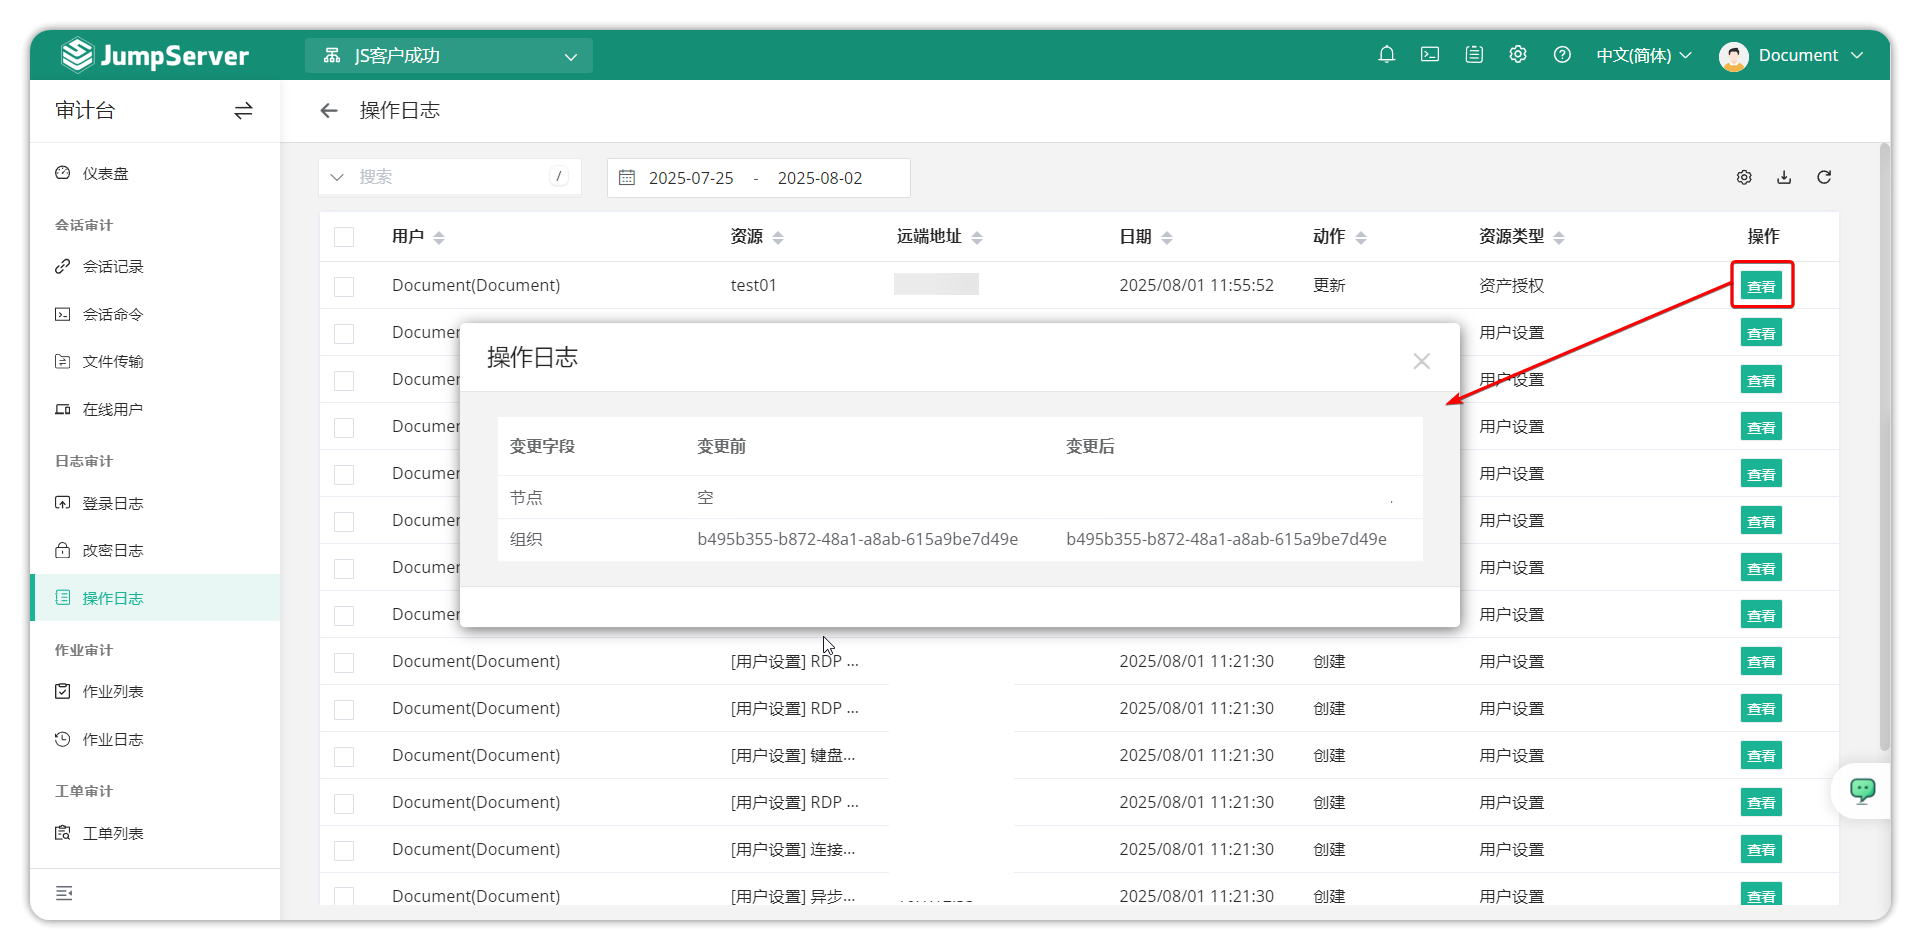Refresh the operation log table
The height and width of the screenshot is (940, 1921).
click(x=1824, y=177)
